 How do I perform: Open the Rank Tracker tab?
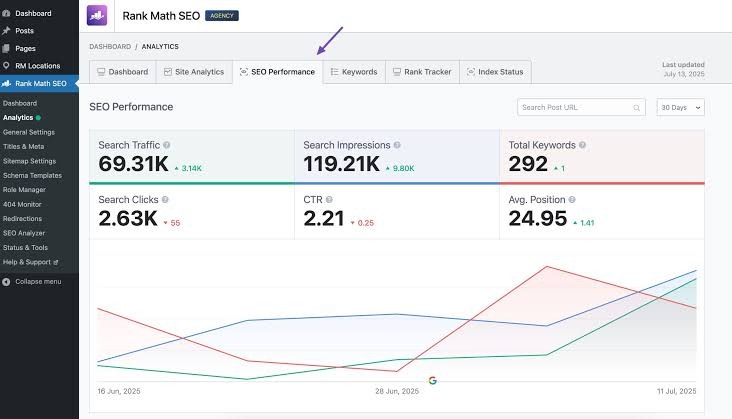[422, 72]
